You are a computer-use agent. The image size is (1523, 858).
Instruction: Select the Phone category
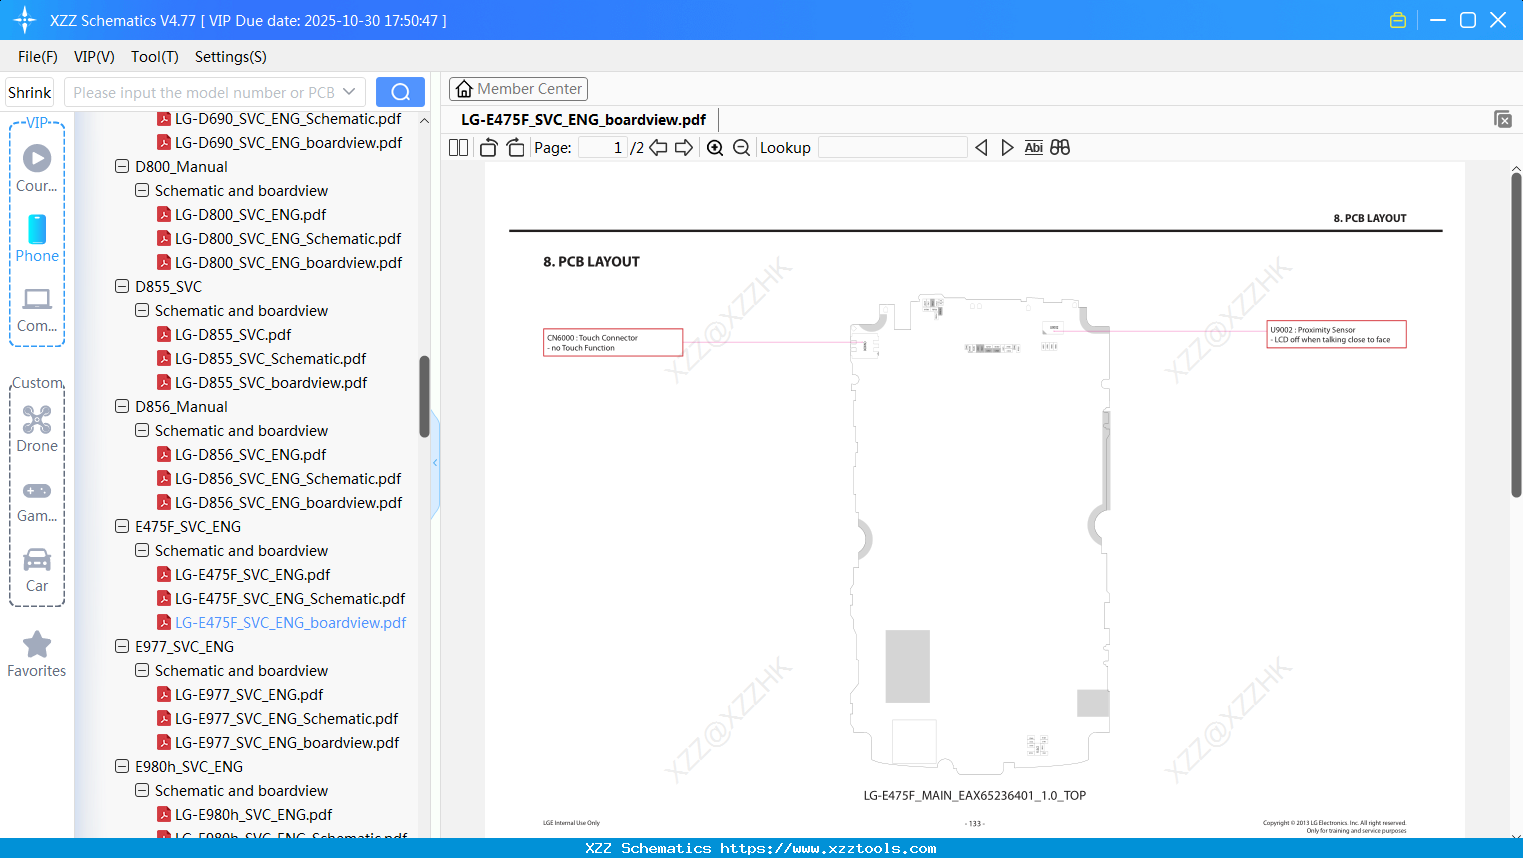[x=37, y=239]
